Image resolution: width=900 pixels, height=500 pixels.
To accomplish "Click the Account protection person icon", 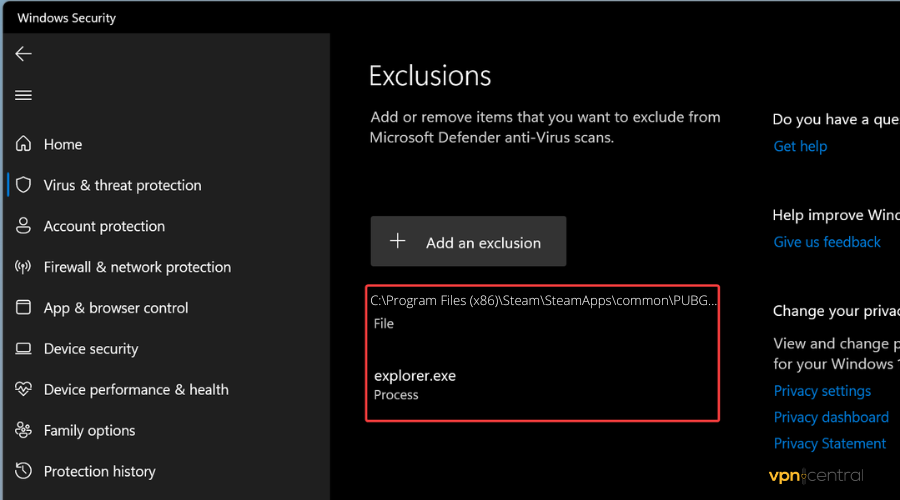I will 23,226.
